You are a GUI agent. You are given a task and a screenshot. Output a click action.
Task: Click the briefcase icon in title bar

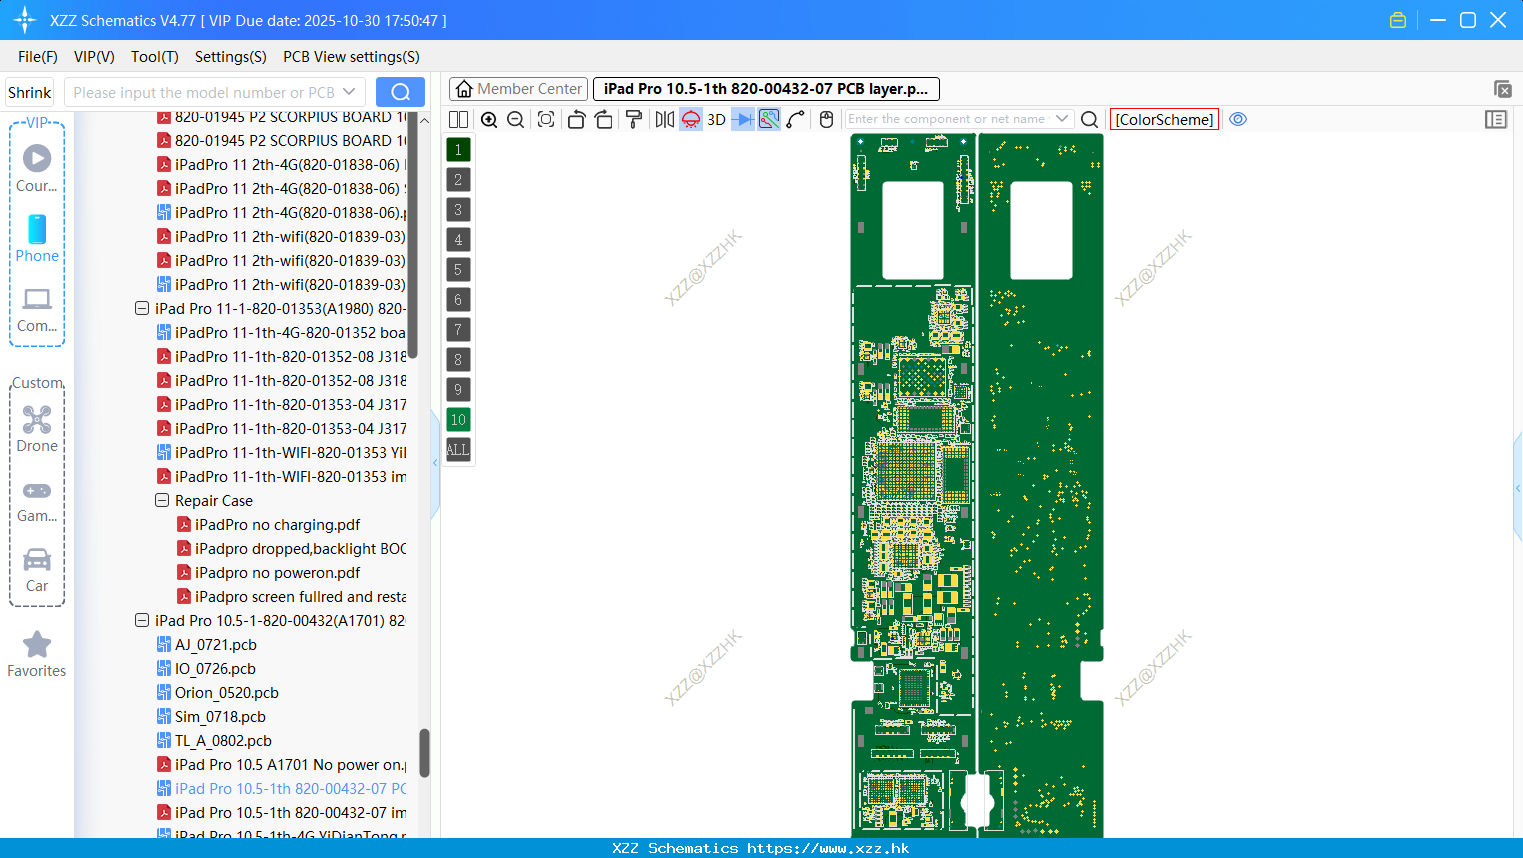(x=1398, y=20)
